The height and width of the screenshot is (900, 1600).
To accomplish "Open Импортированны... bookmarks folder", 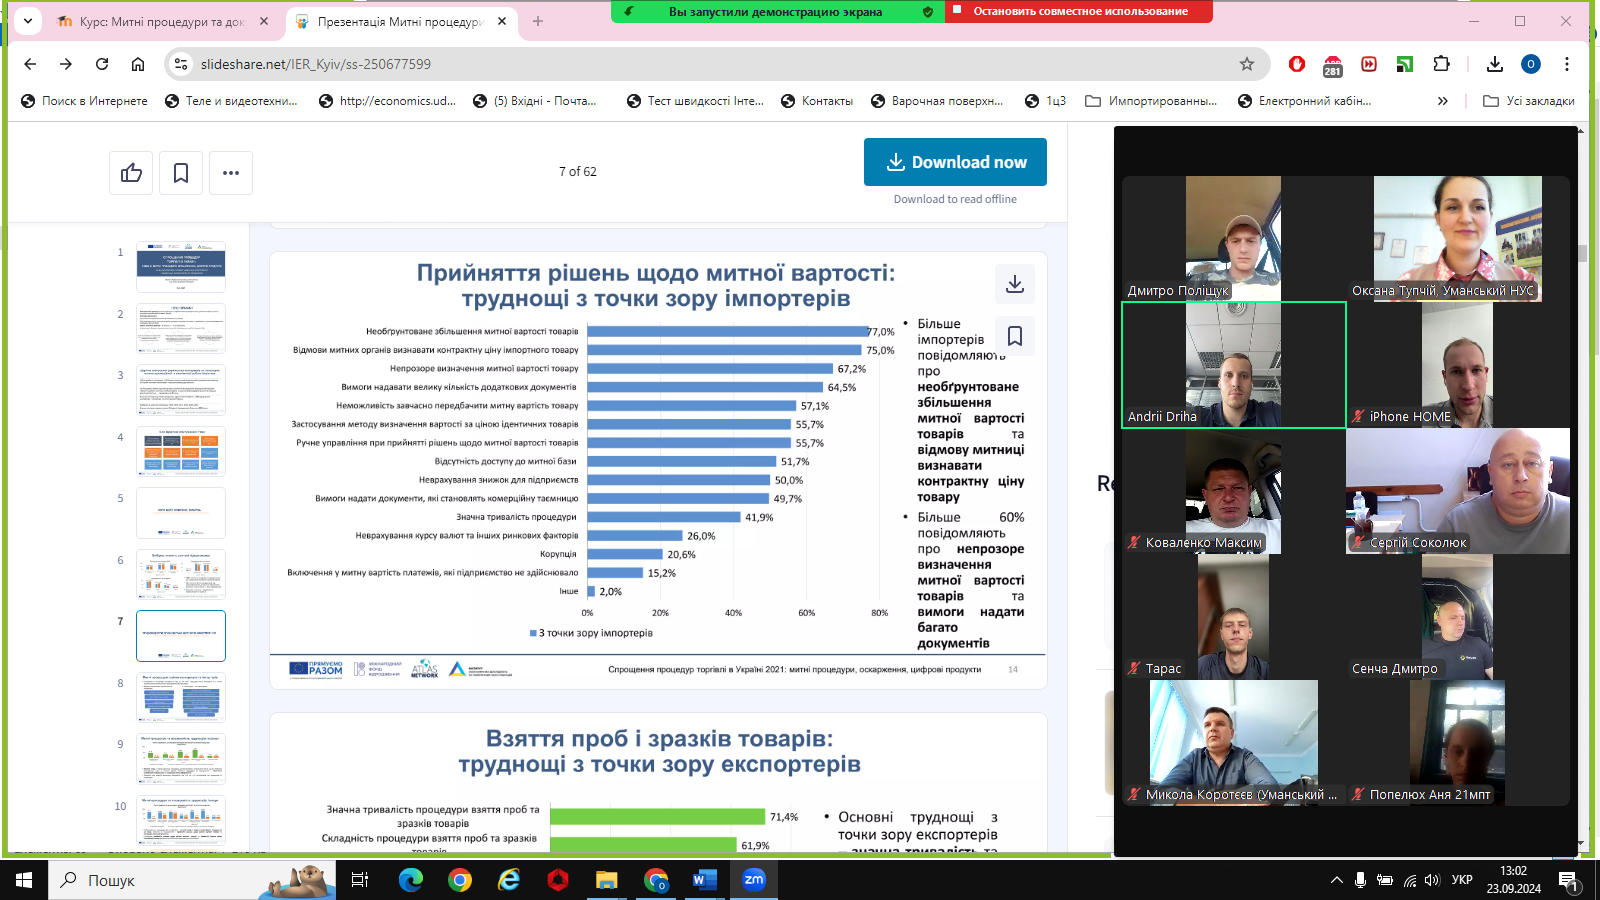I will 1151,101.
